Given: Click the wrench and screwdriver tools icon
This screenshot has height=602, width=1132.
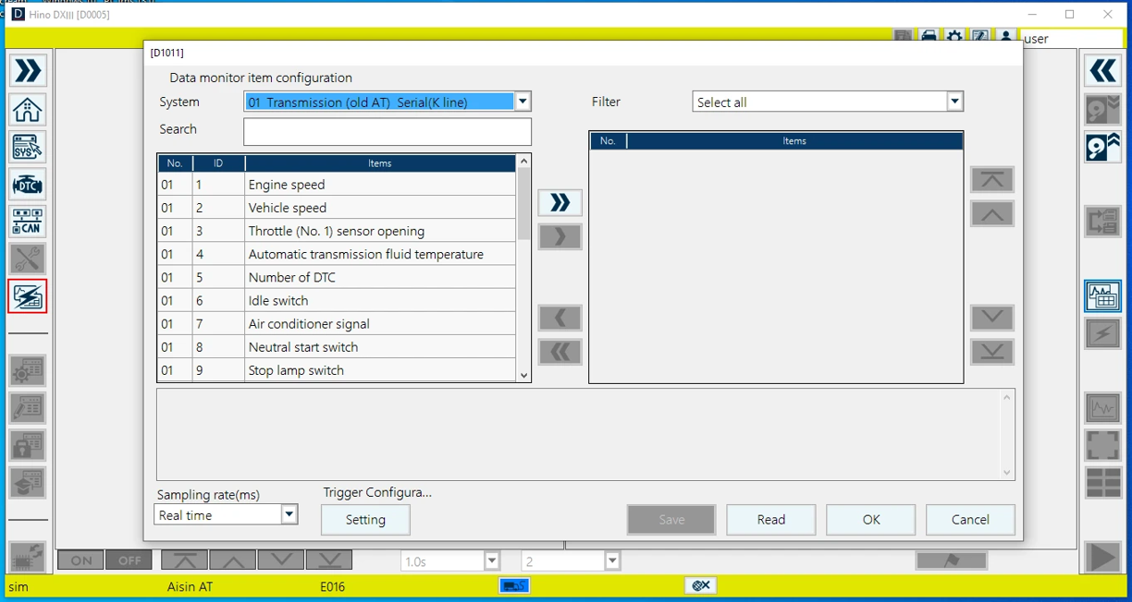Looking at the screenshot, I should tap(27, 258).
